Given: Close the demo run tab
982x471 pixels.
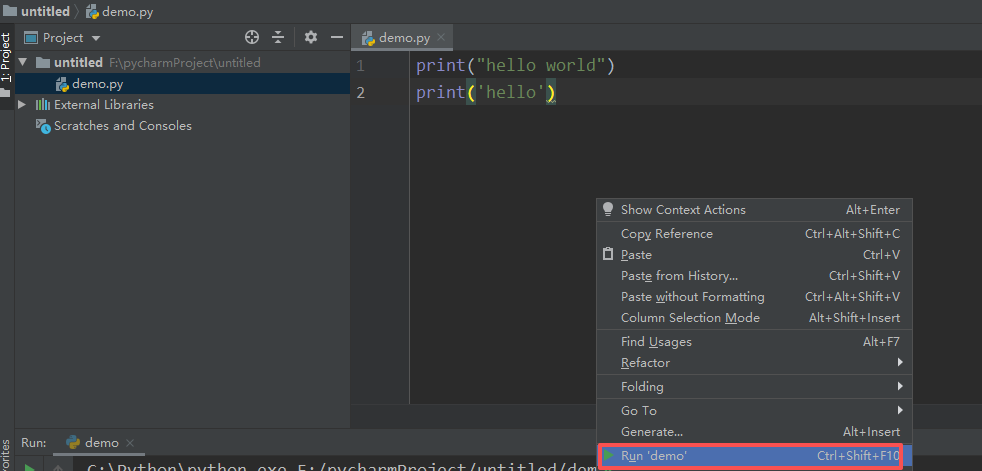Looking at the screenshot, I should tap(130, 443).
